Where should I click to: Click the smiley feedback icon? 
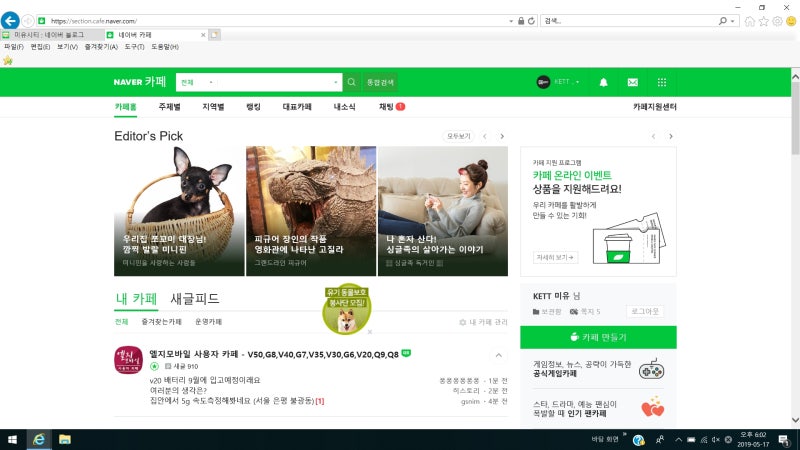pos(791,21)
